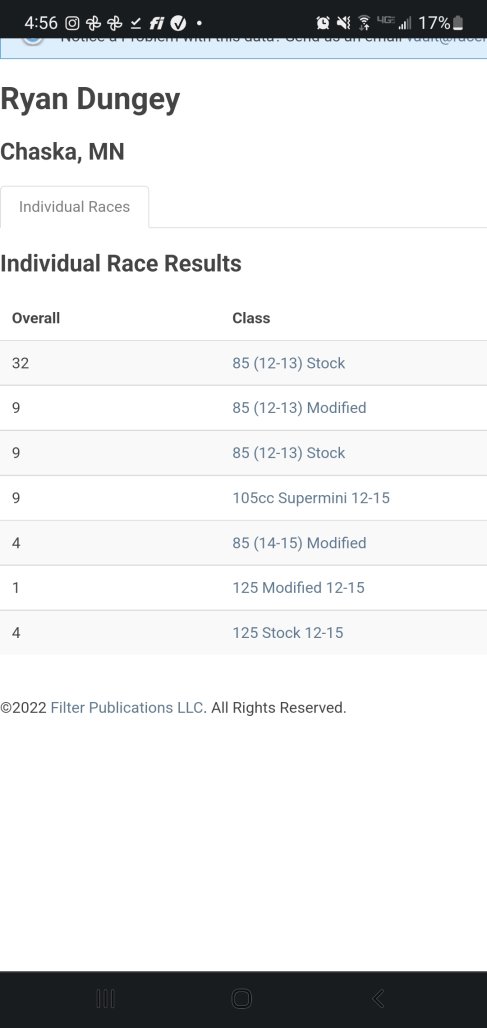Open the 105cc Supermini 12-15 class link
Image resolution: width=487 pixels, height=1028 pixels.
tap(311, 498)
